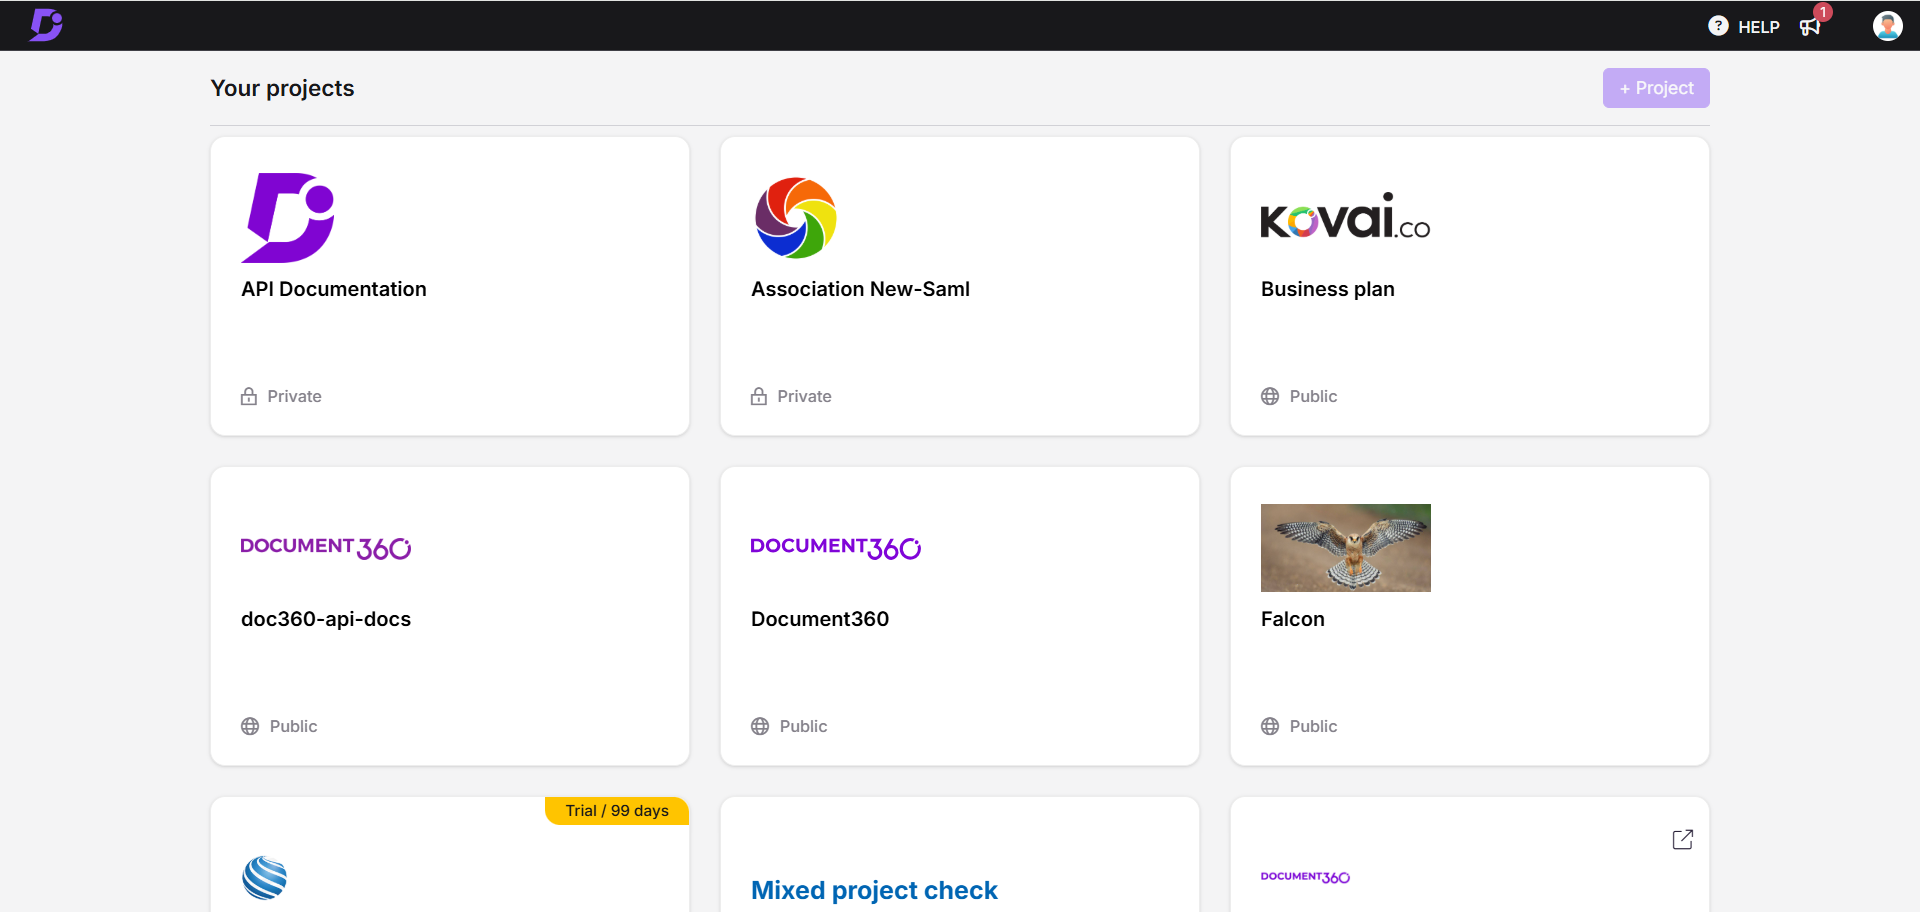
Task: Click the add Project button
Action: click(1656, 88)
